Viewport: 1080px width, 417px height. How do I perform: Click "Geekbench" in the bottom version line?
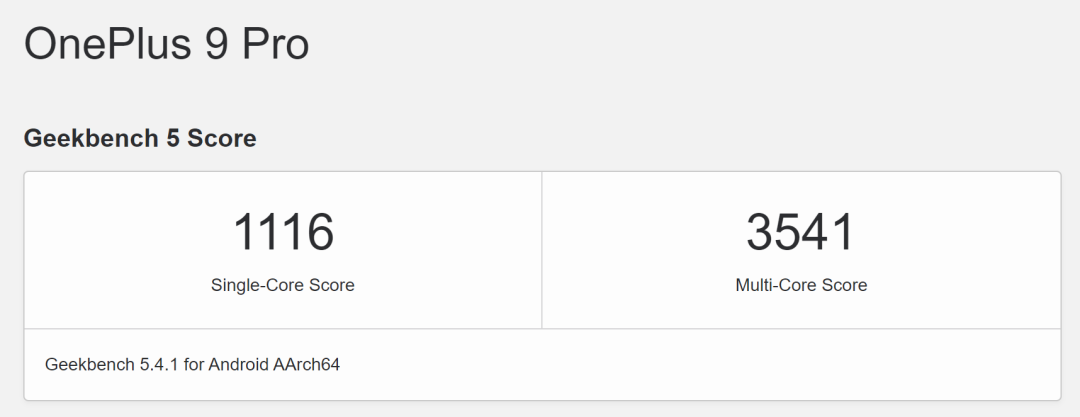point(90,365)
